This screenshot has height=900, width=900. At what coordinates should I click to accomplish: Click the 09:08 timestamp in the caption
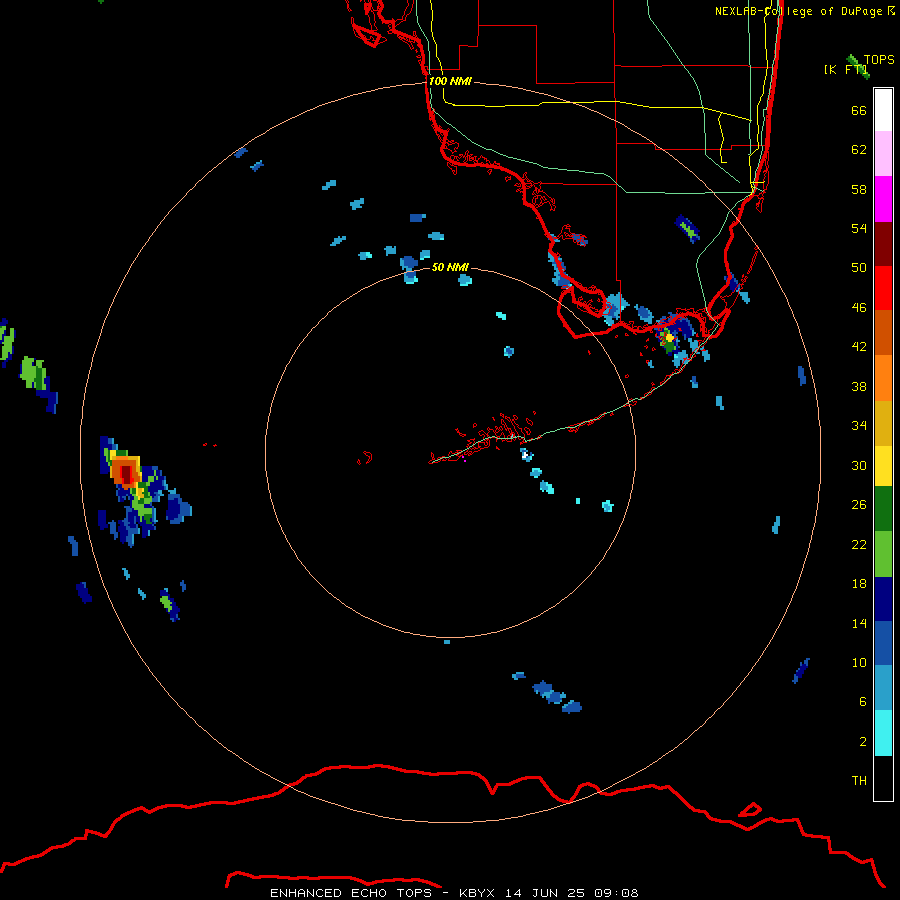click(x=616, y=893)
